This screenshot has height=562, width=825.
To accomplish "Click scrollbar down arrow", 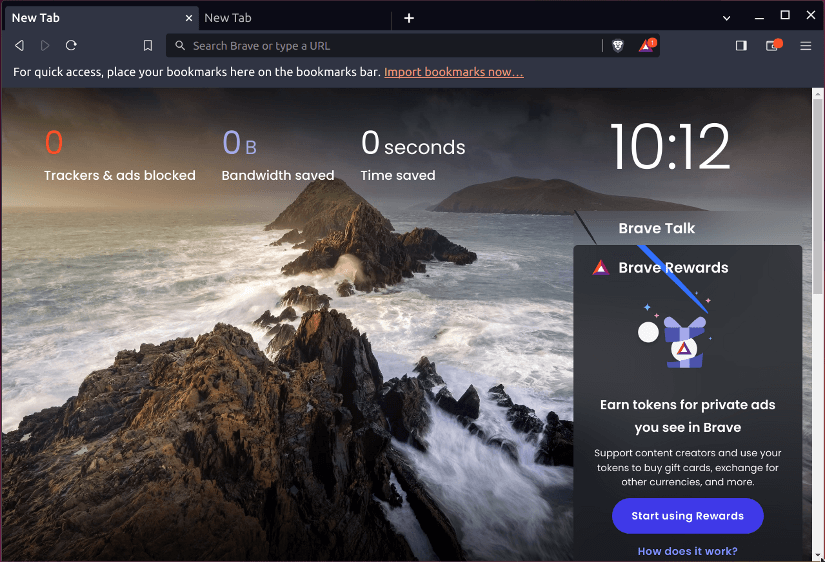I will tap(818, 555).
